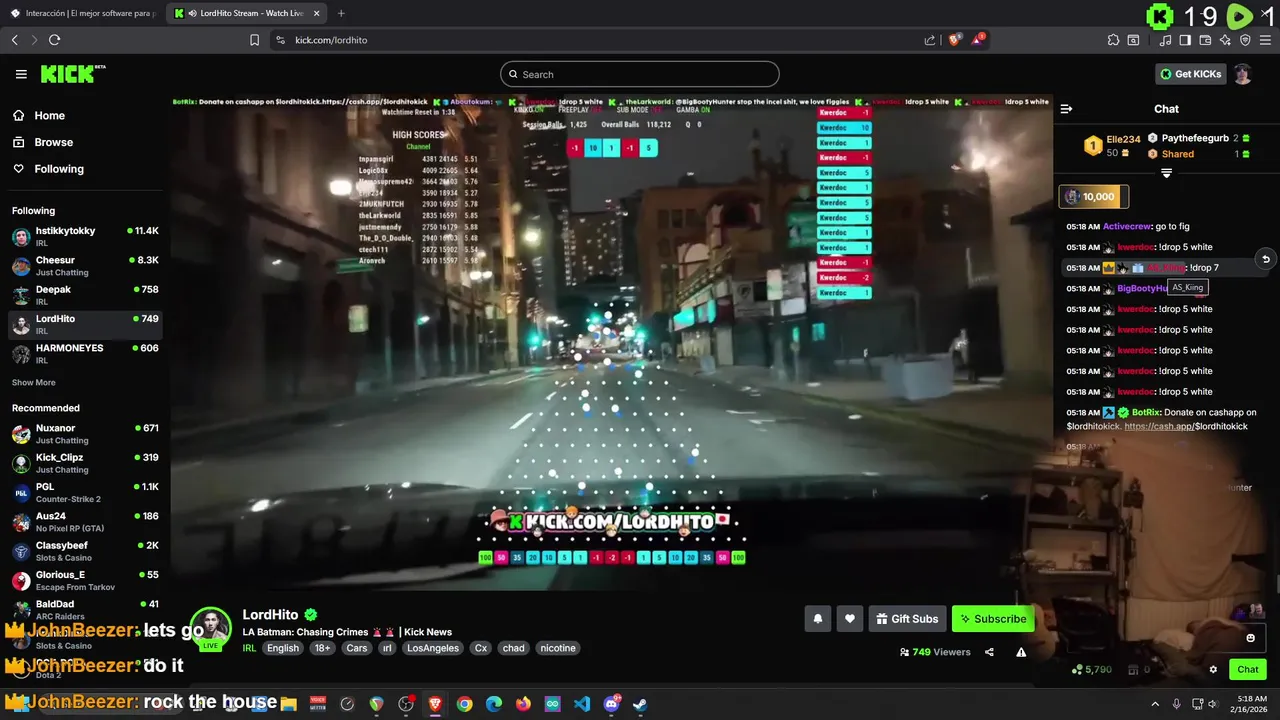Report stream with warning triangle icon
This screenshot has width=1280, height=720.
click(1021, 652)
